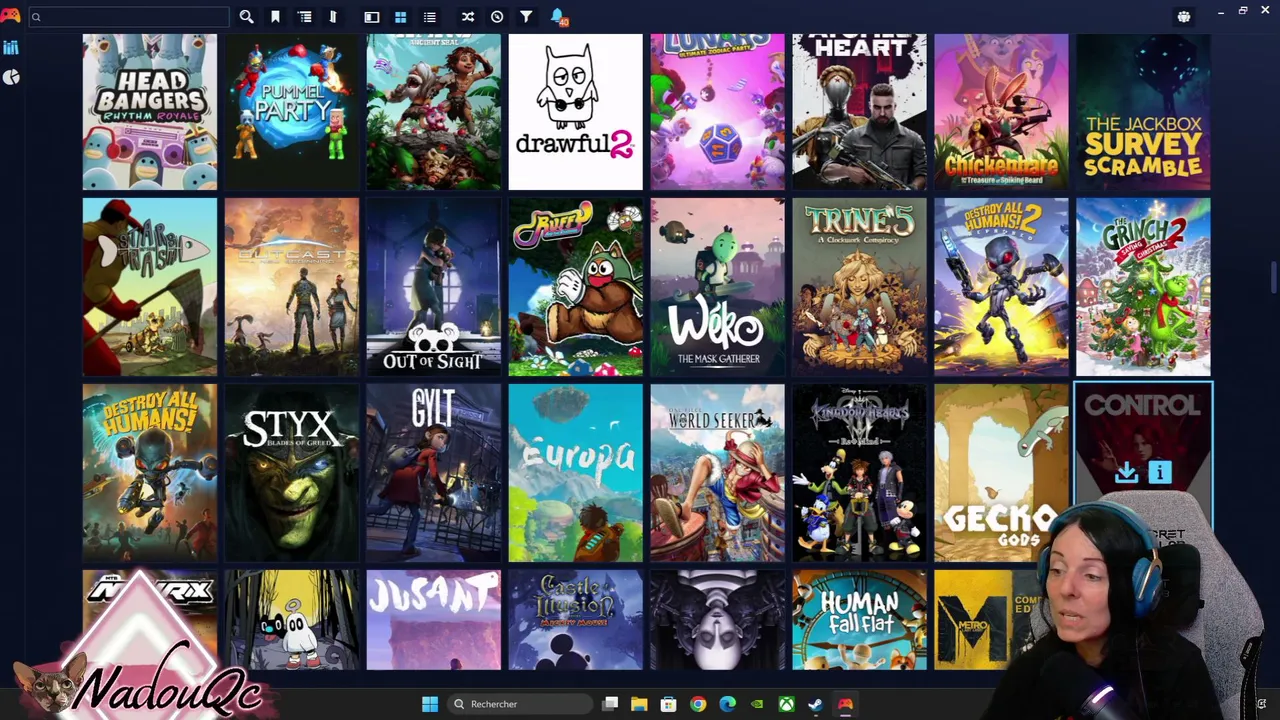Open the Xbox app from the taskbar
This screenshot has height=720, width=1280.
[x=787, y=704]
